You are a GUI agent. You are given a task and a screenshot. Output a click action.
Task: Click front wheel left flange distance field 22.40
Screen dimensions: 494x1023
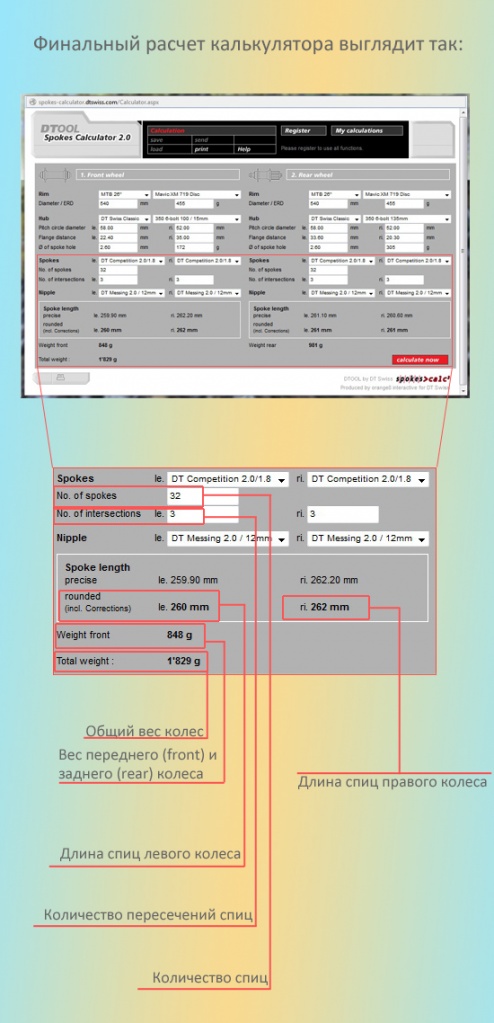[x=118, y=237]
